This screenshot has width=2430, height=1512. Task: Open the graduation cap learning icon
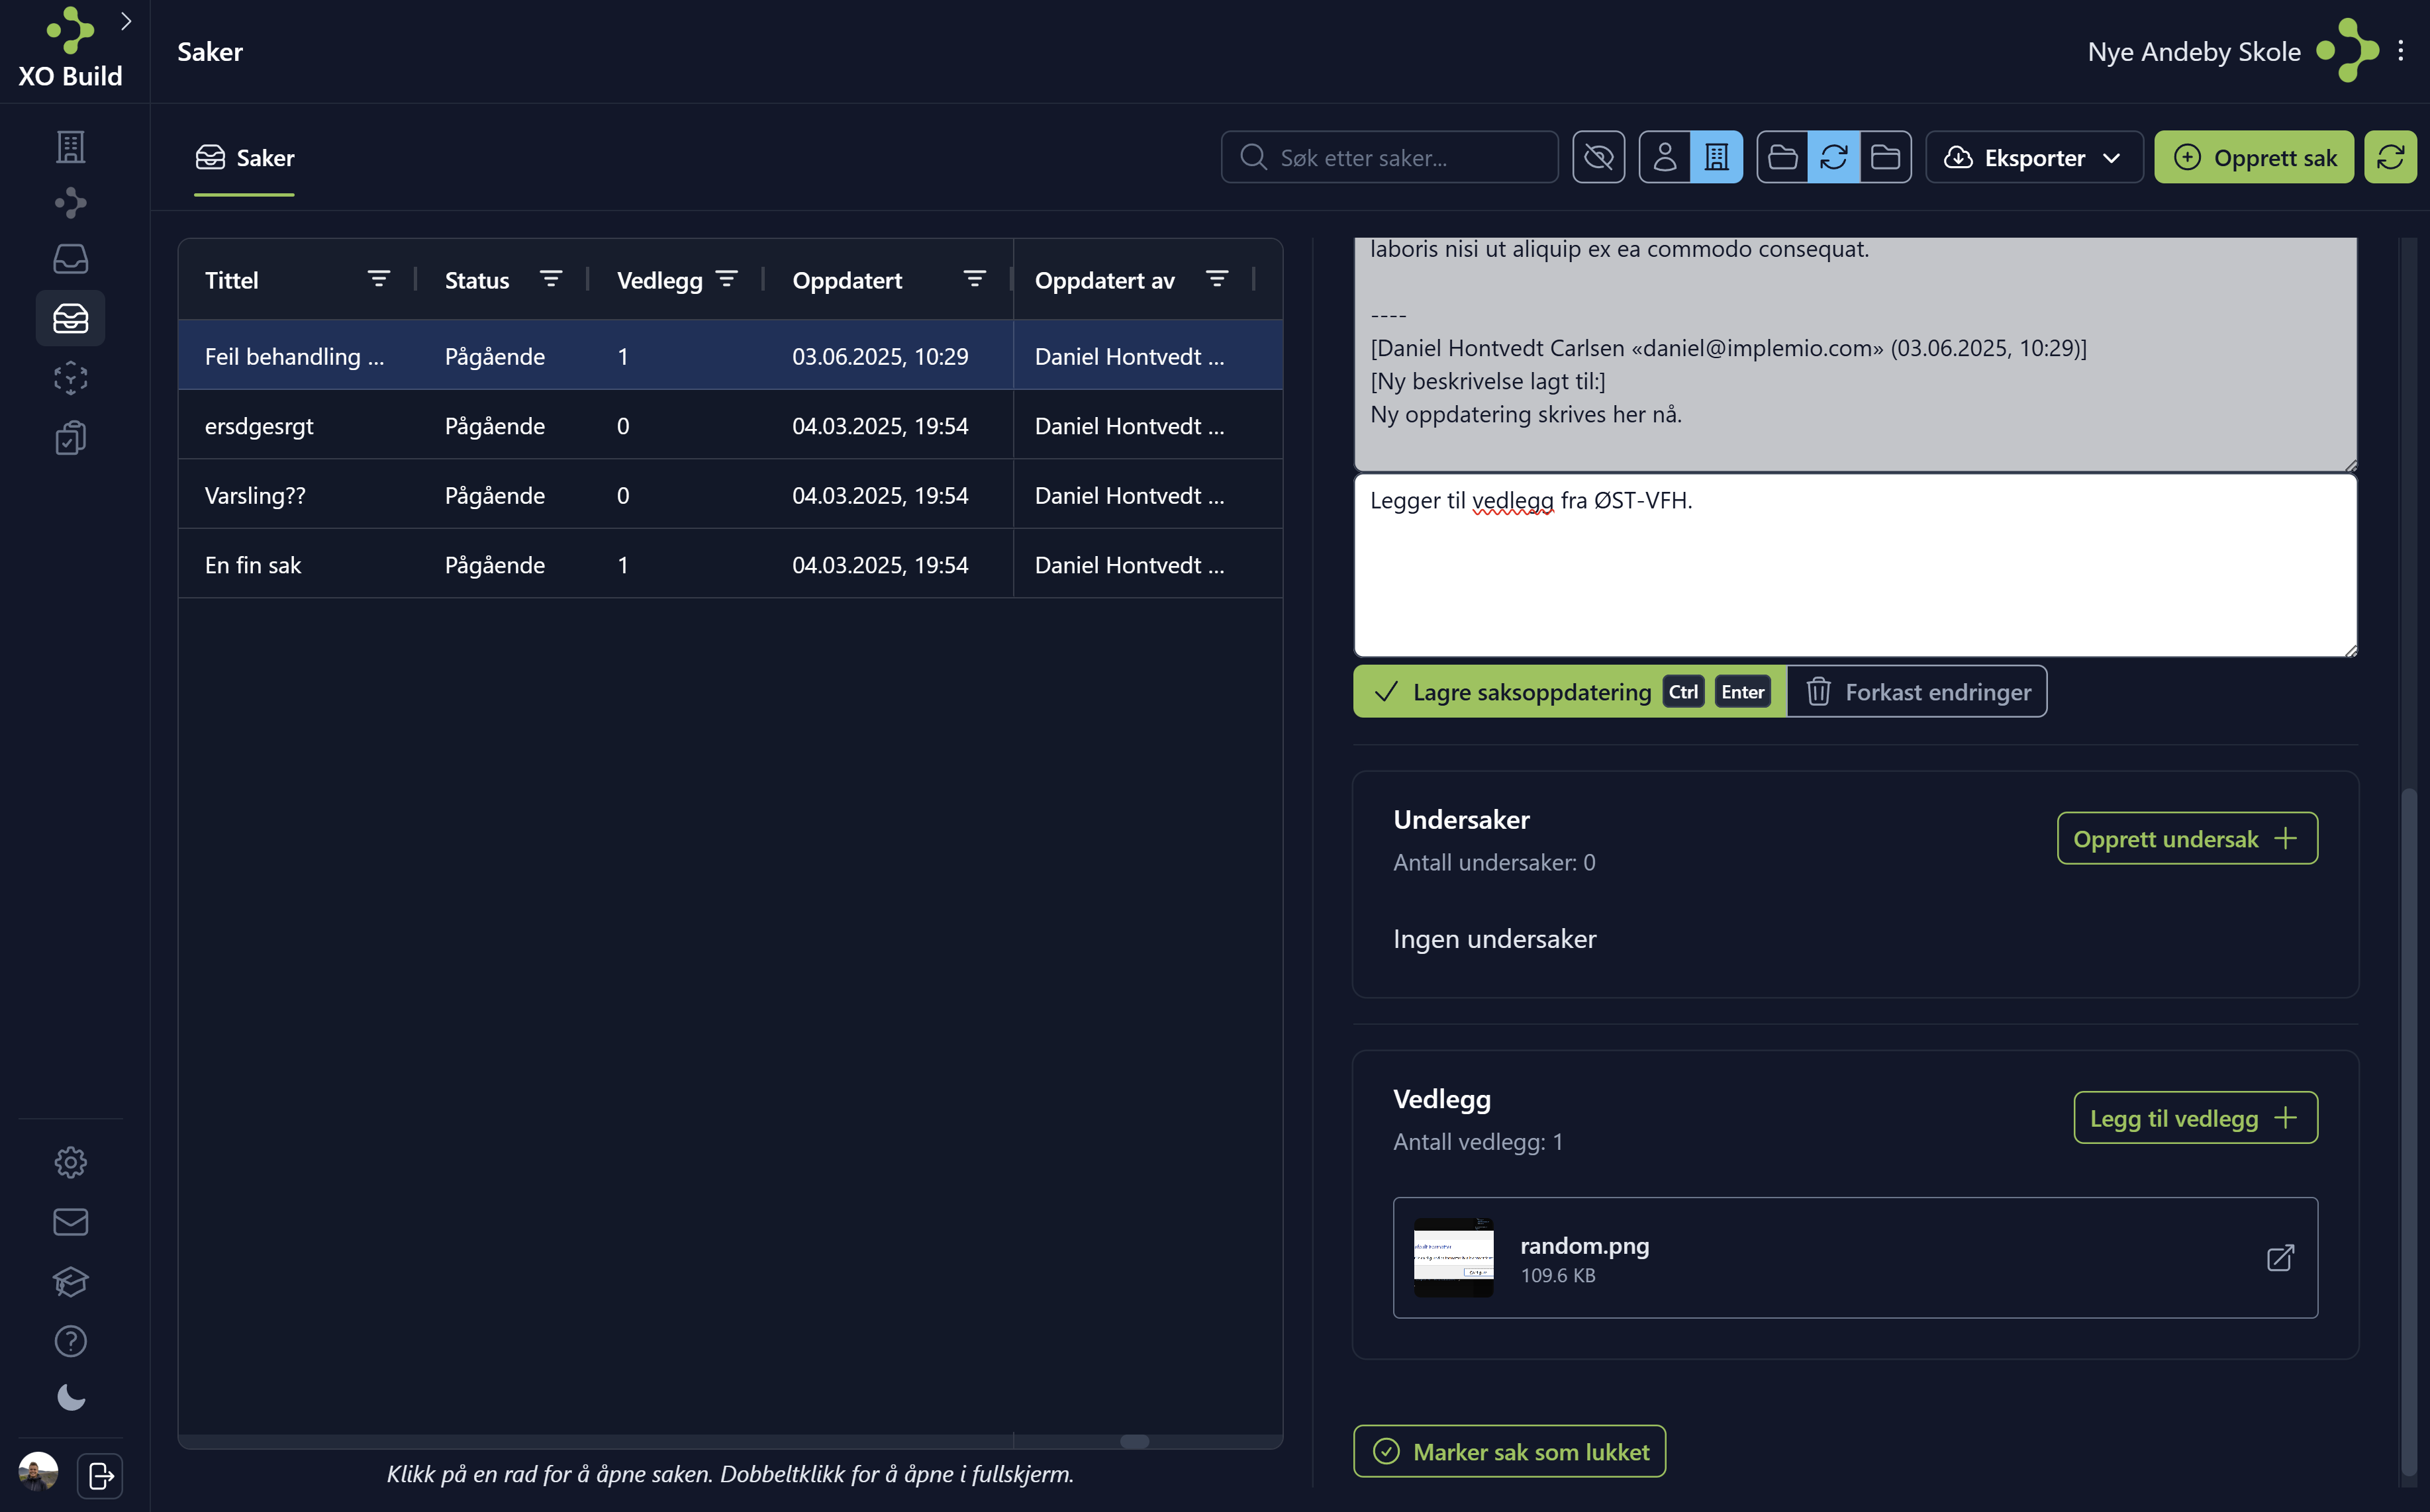tap(70, 1282)
